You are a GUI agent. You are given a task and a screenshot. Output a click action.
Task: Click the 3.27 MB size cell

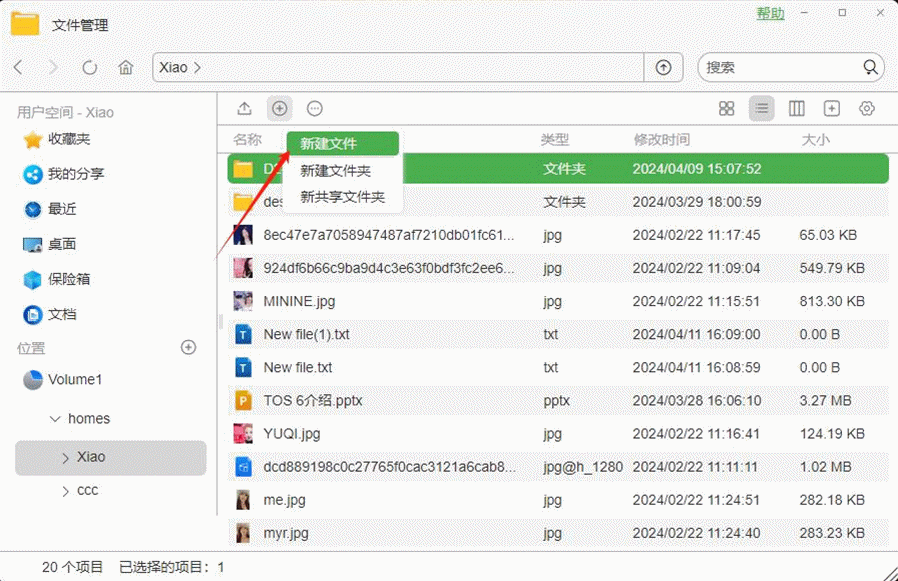825,401
